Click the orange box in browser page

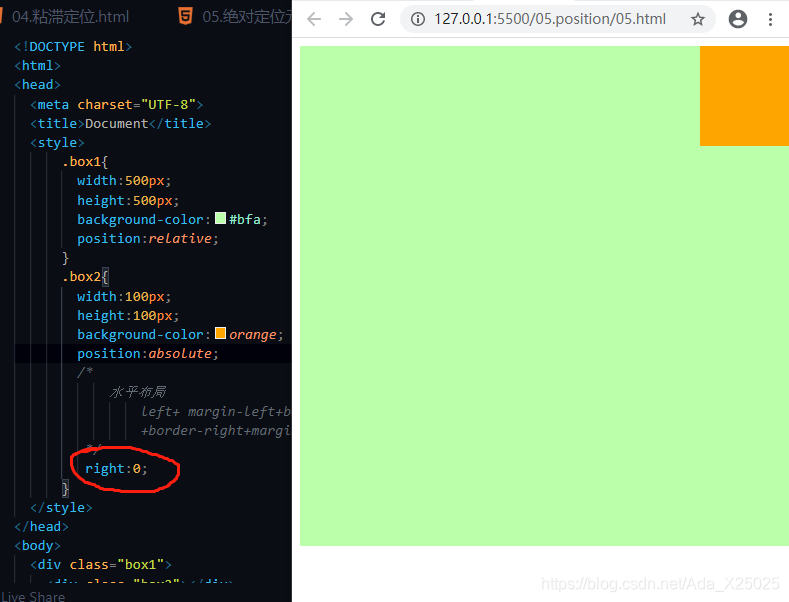(744, 96)
